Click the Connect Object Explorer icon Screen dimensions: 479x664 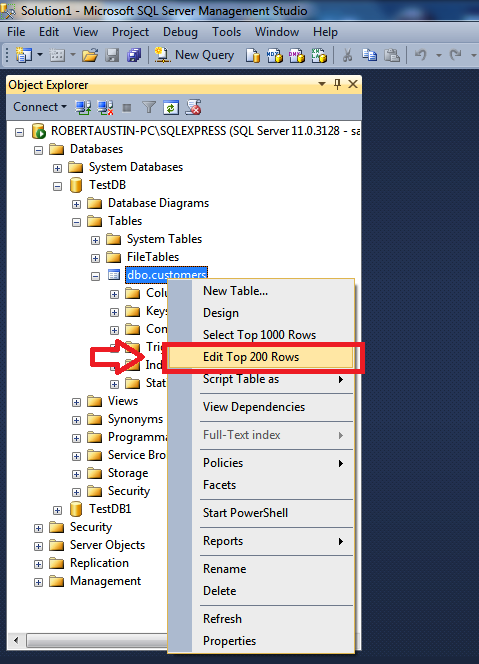coord(83,108)
